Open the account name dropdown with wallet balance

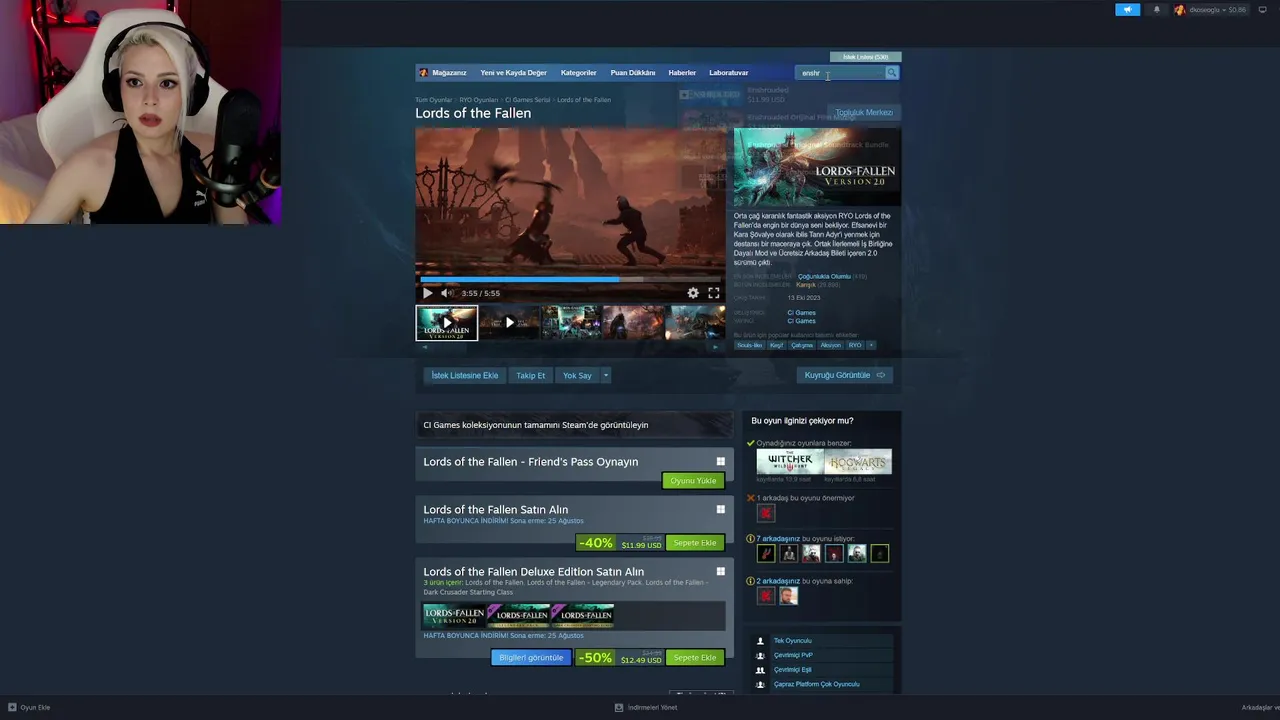pos(1211,10)
